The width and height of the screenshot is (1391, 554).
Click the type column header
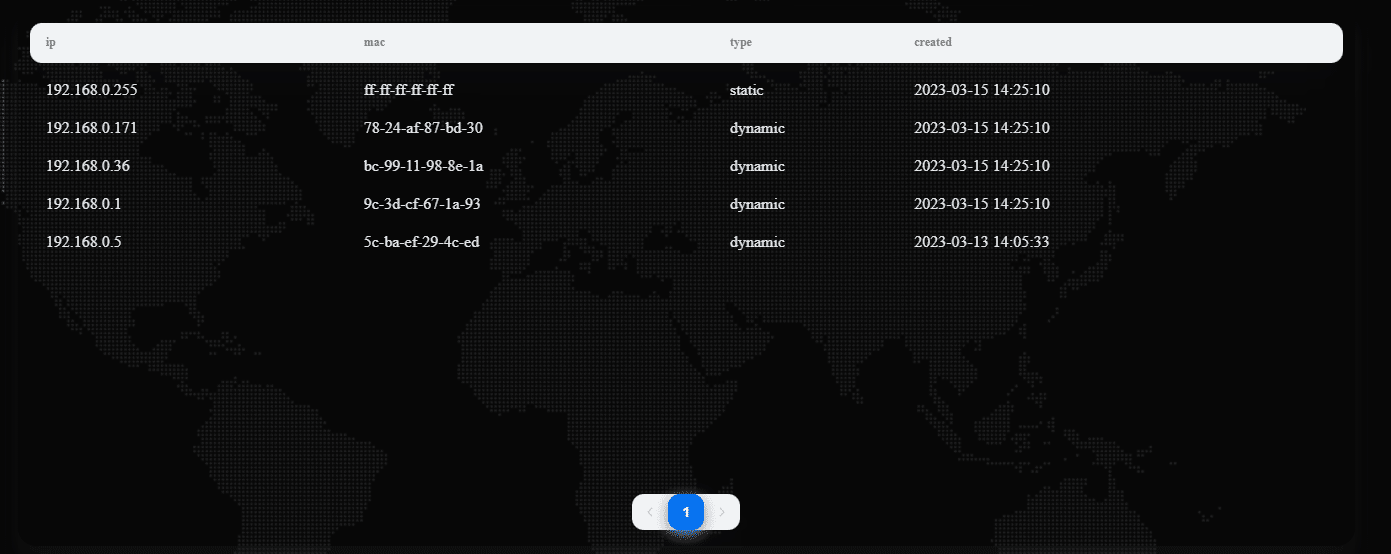click(x=740, y=43)
